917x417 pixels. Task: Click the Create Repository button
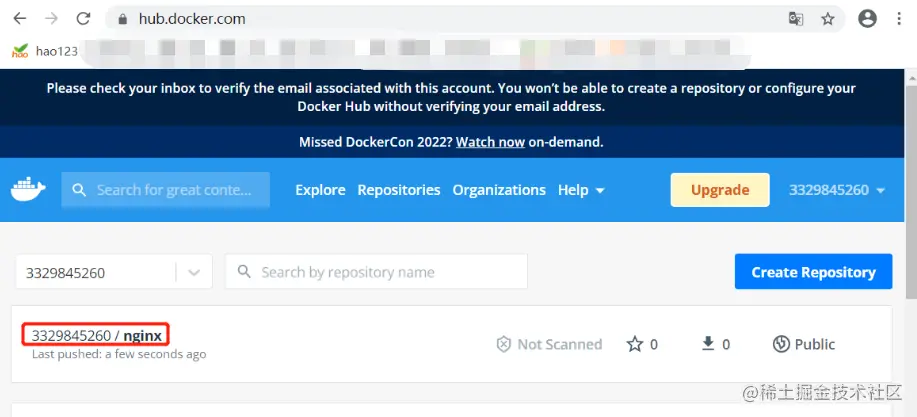coord(813,271)
